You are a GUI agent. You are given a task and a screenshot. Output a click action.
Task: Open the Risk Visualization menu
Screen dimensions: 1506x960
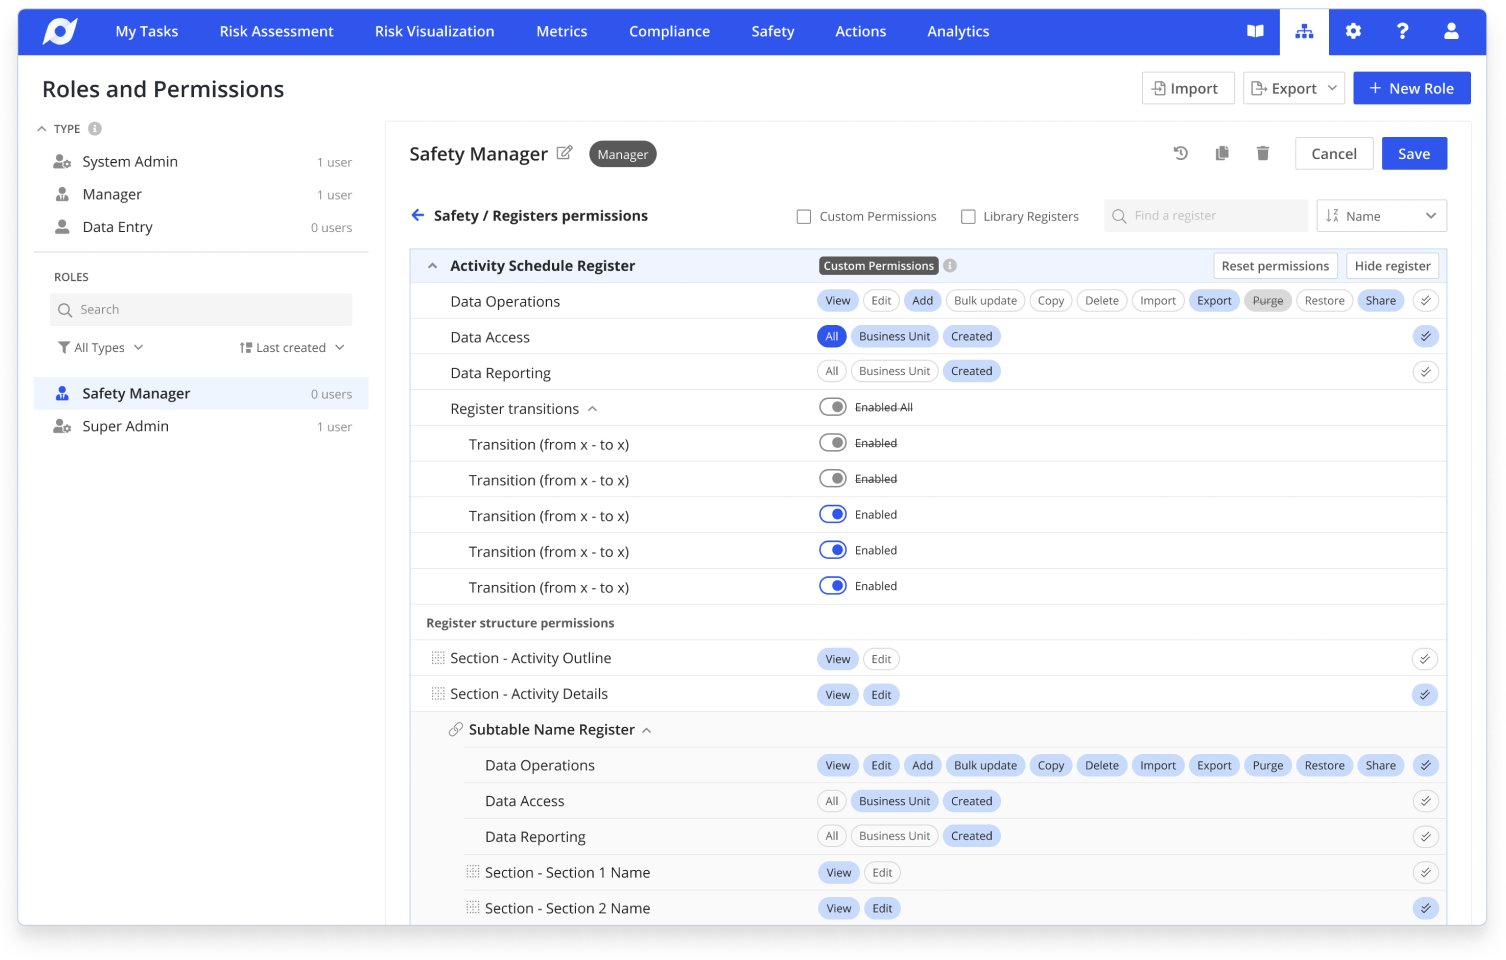(x=434, y=31)
